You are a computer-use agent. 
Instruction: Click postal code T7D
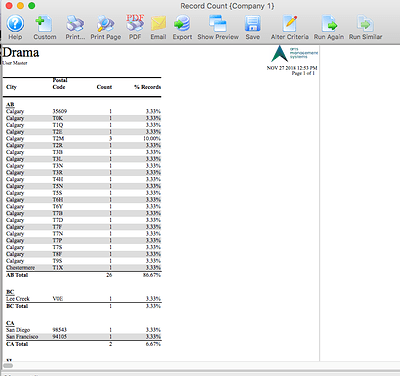58,220
